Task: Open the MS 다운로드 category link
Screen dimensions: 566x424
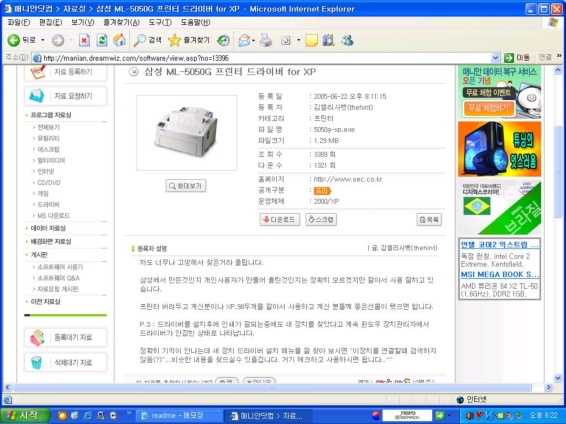Action: [x=53, y=216]
